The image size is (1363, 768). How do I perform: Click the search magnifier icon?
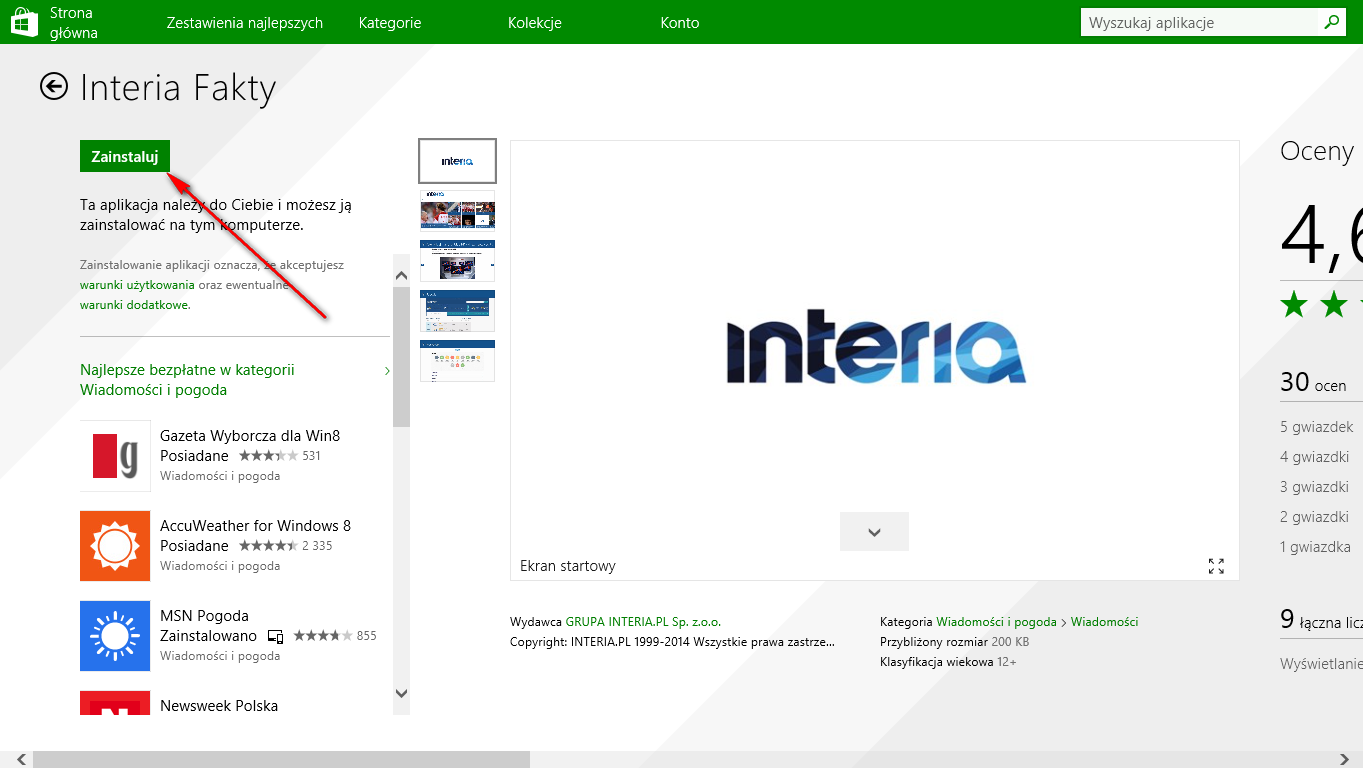[x=1331, y=22]
